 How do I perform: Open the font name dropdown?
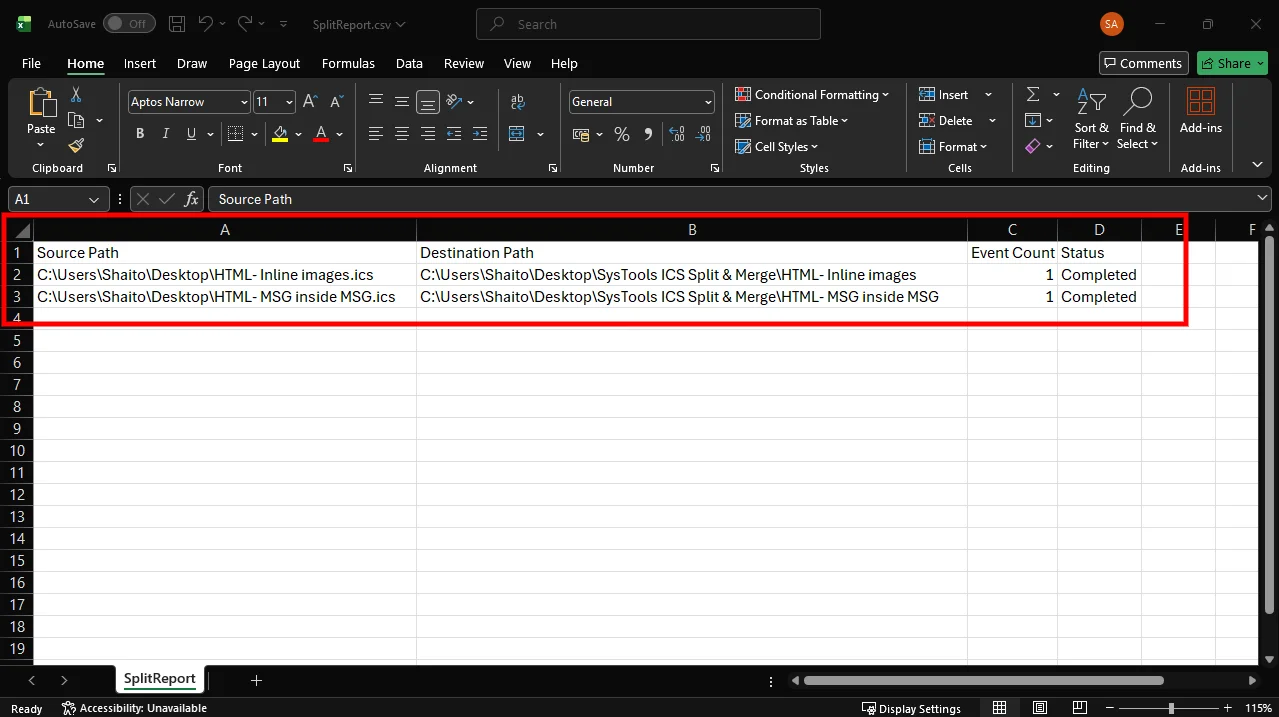(x=244, y=102)
